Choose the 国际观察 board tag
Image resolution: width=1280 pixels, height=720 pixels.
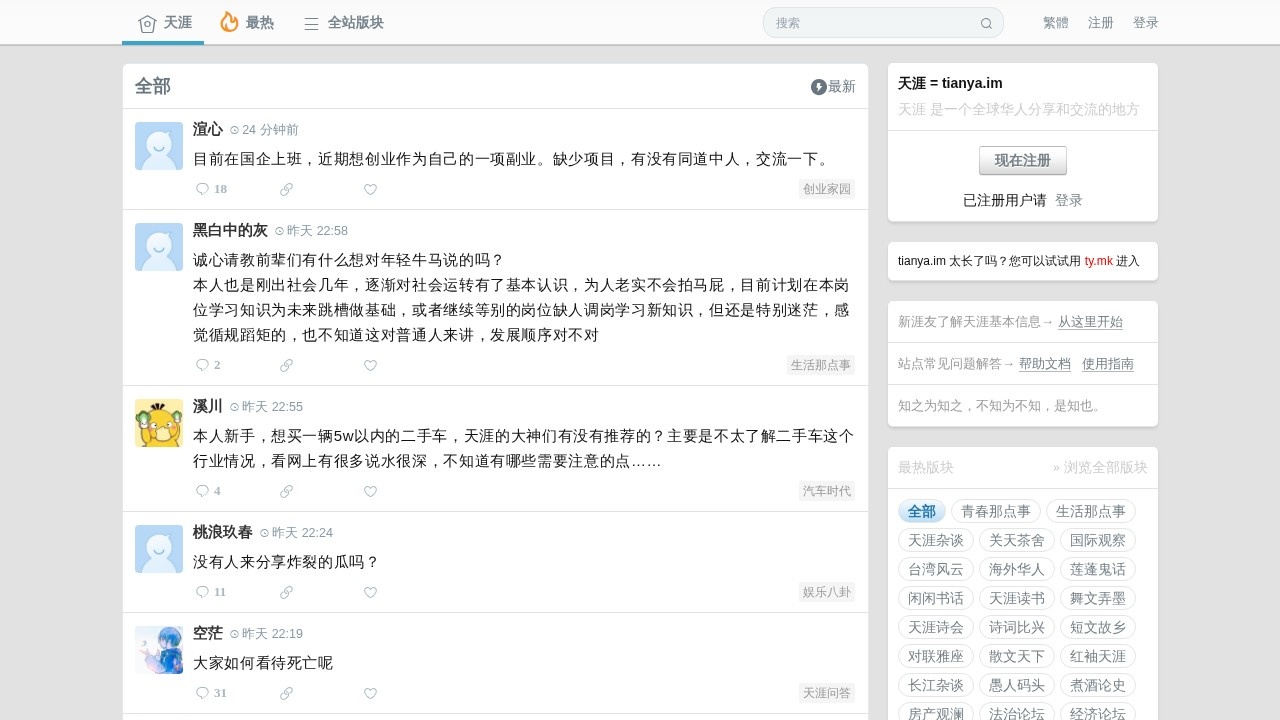[x=1097, y=540]
